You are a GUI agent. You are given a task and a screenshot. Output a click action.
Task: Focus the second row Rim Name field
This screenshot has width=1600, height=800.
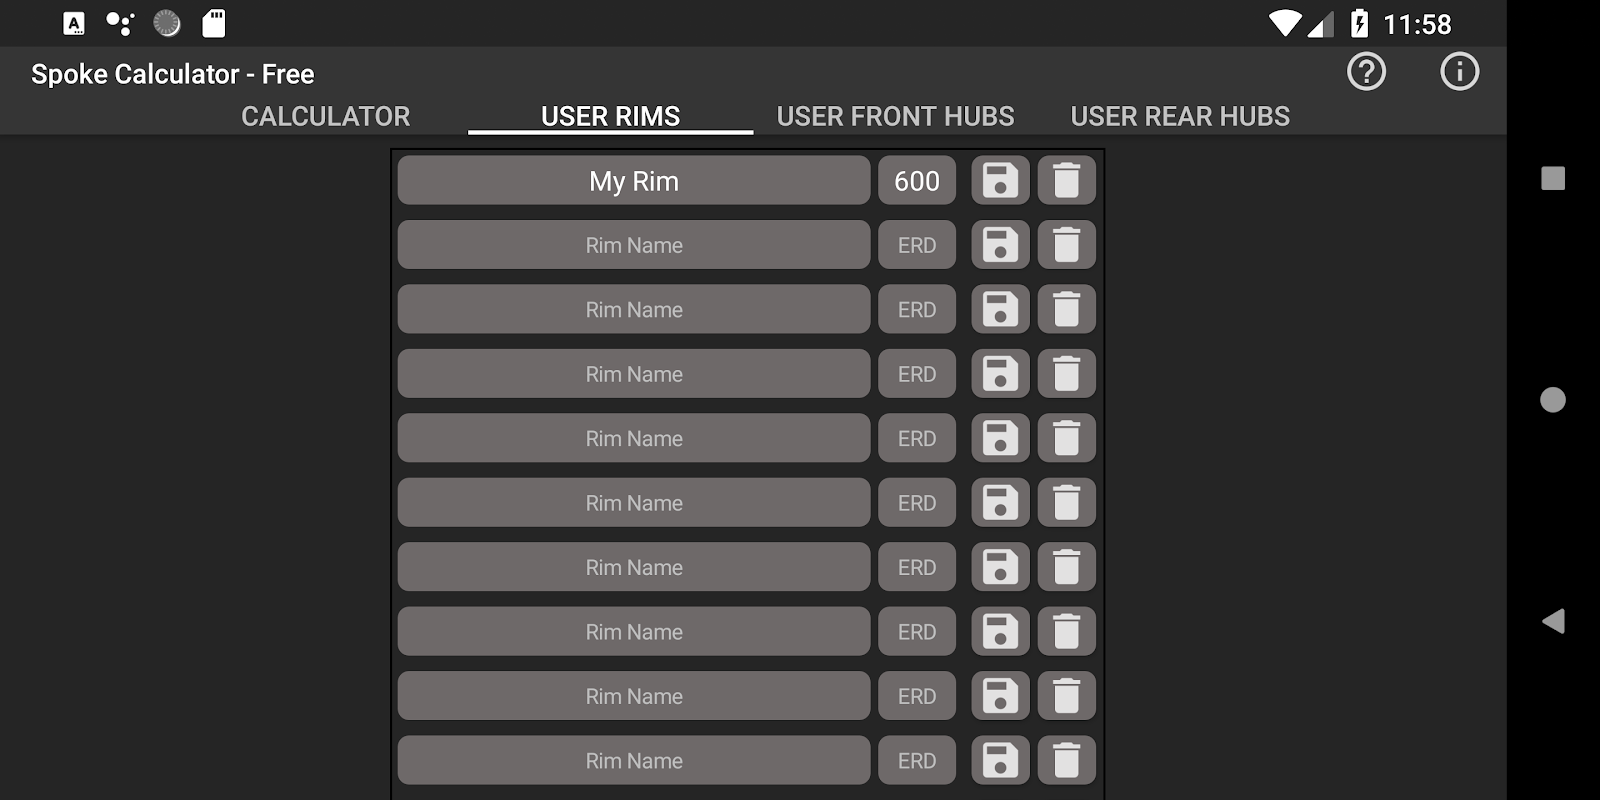pos(634,245)
